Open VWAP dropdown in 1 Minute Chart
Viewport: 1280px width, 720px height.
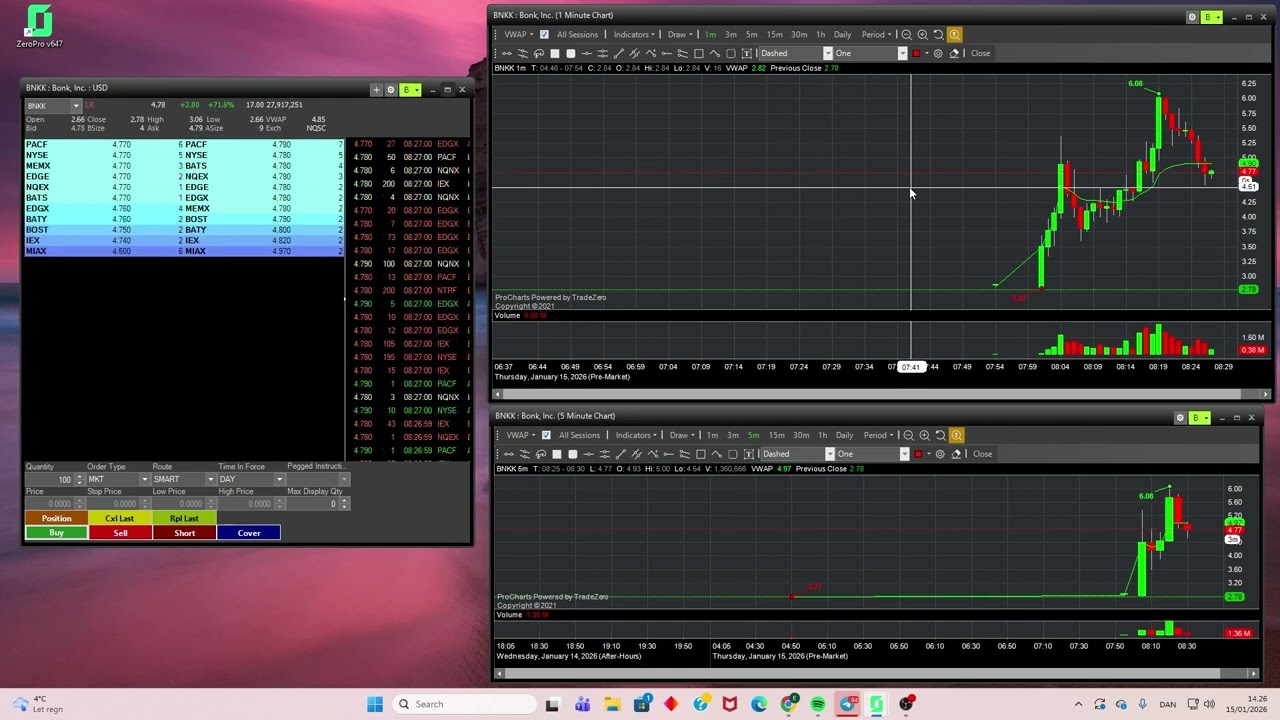coord(519,35)
